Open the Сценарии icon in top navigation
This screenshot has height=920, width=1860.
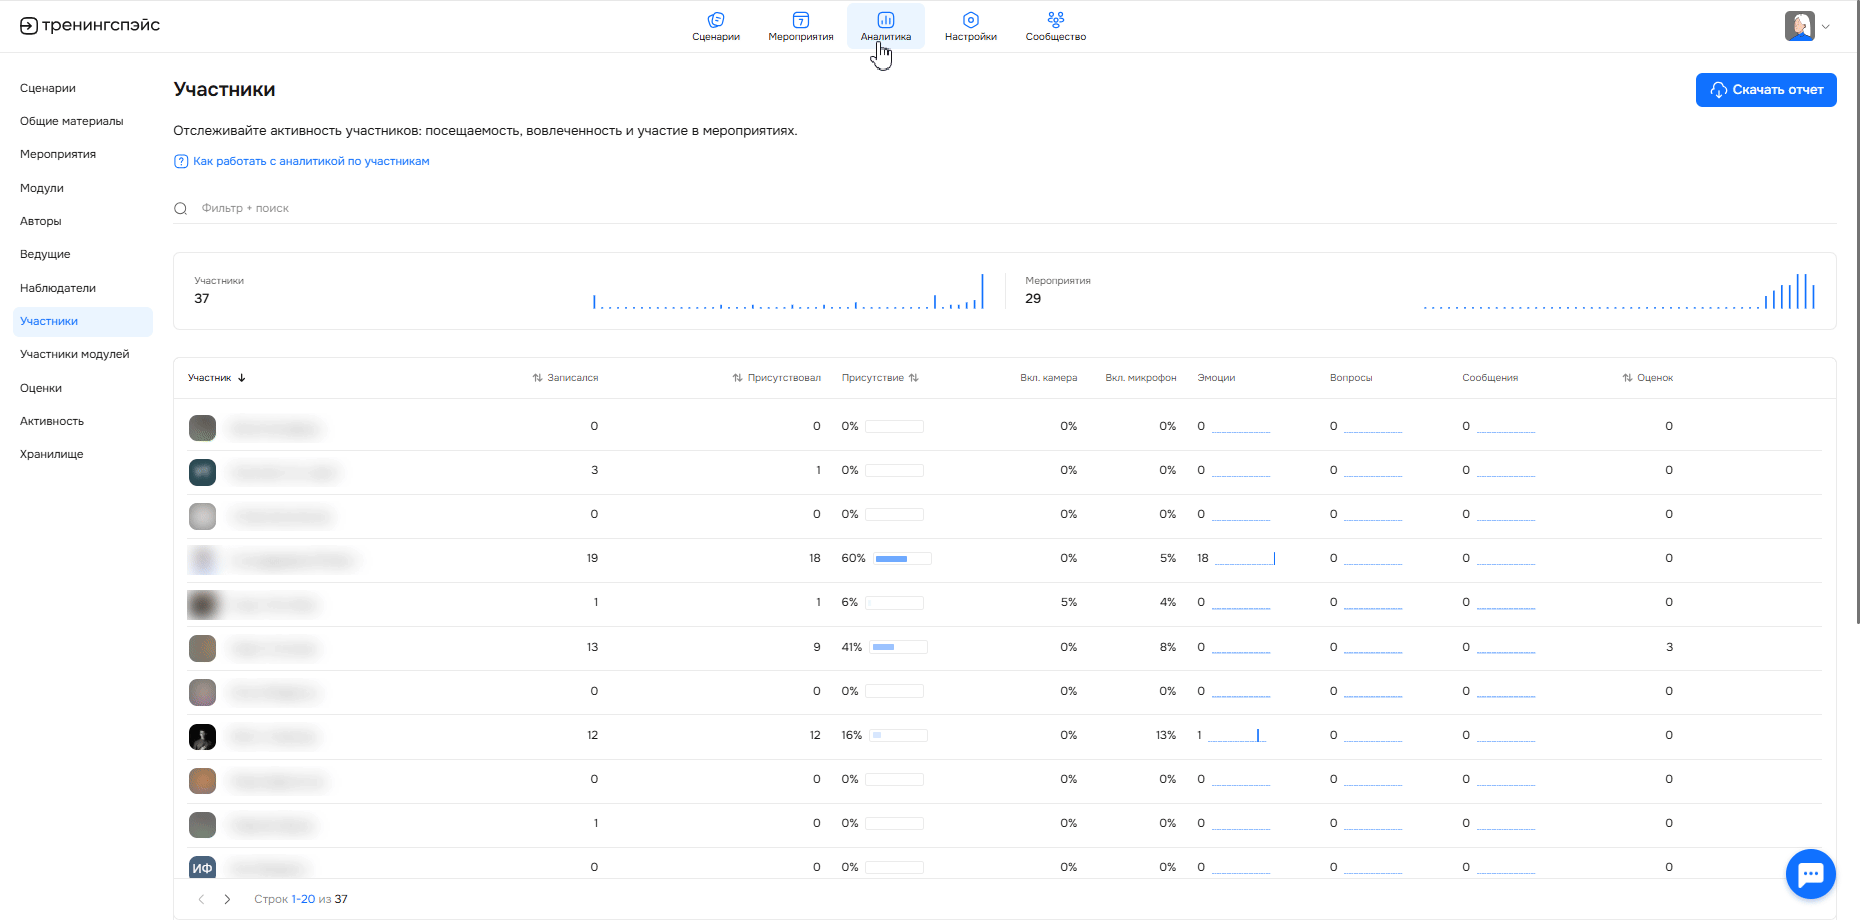click(716, 20)
